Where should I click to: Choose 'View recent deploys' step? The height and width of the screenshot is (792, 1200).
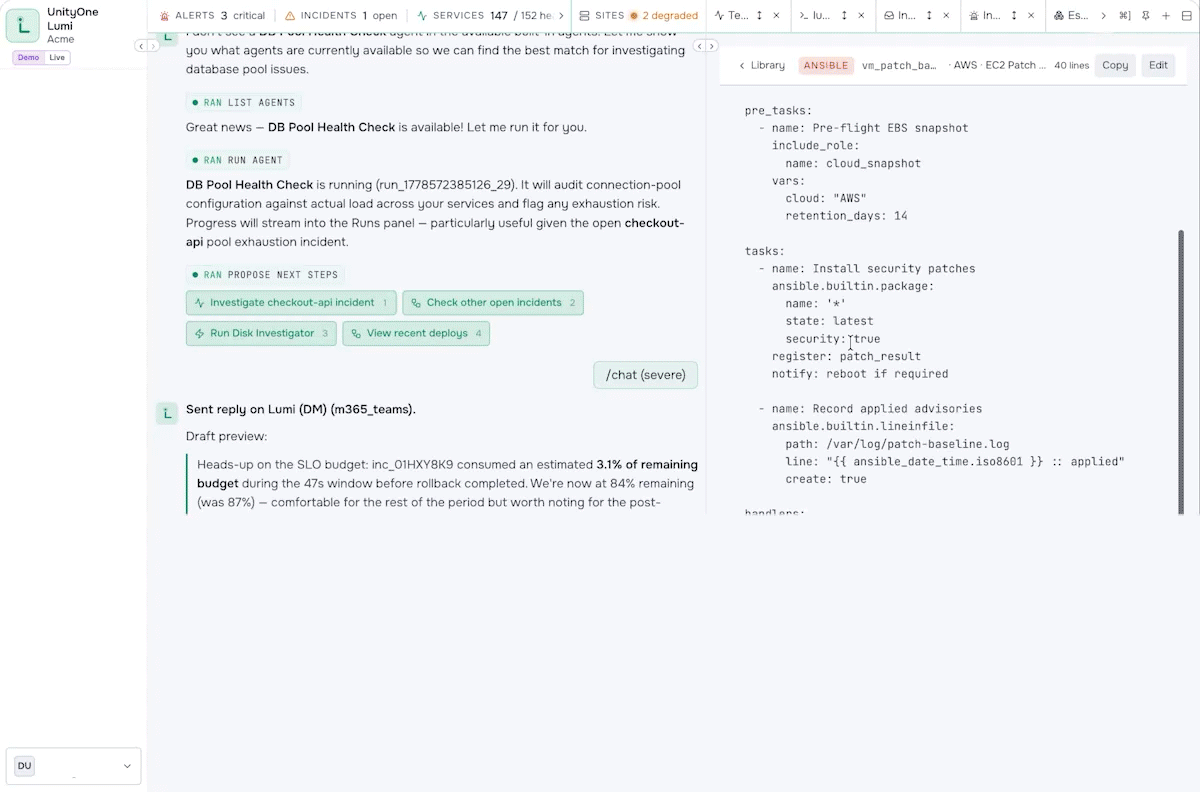point(416,333)
